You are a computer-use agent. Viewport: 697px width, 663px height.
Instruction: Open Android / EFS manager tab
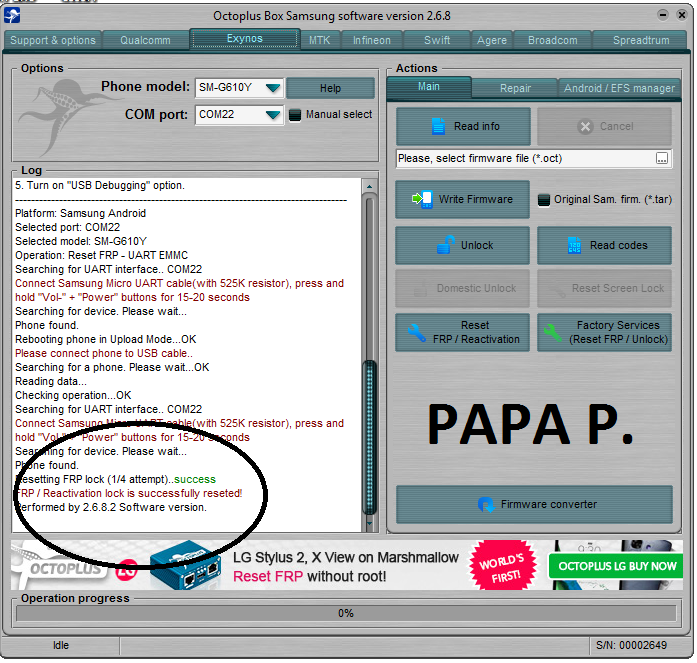619,88
